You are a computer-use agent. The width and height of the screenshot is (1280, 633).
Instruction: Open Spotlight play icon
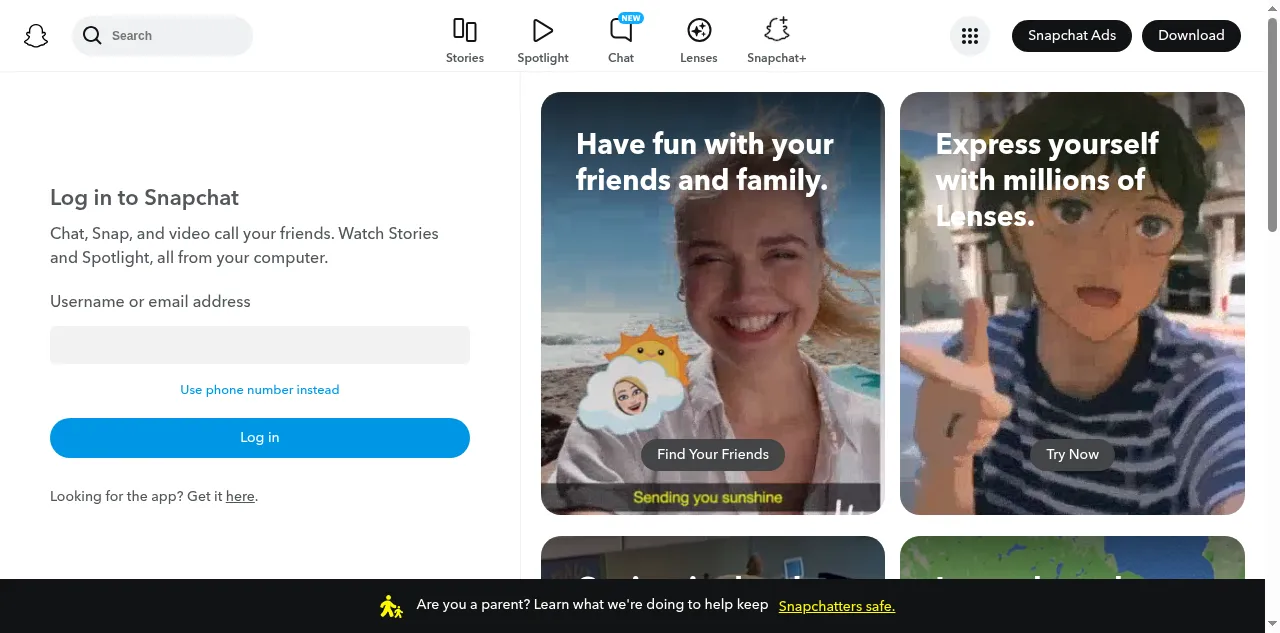[543, 30]
